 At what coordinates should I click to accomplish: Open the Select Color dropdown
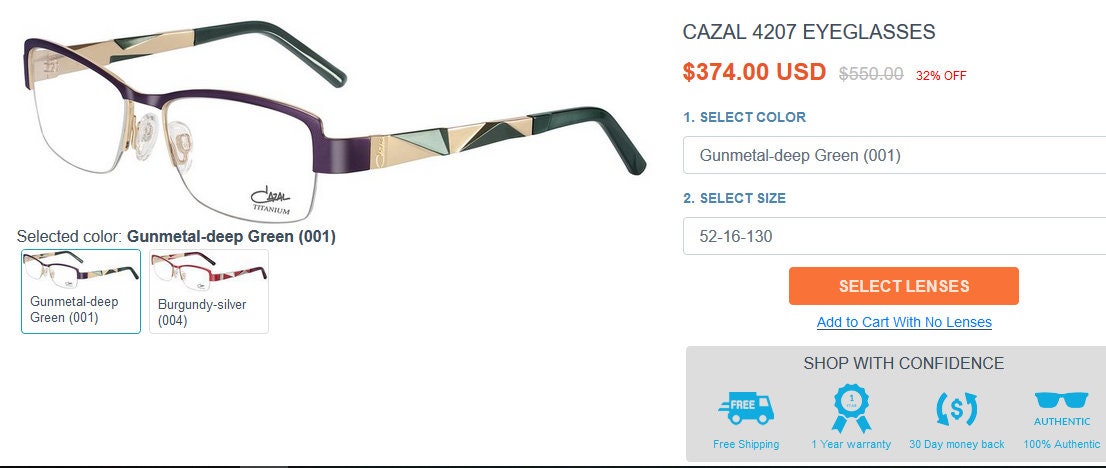[x=894, y=155]
